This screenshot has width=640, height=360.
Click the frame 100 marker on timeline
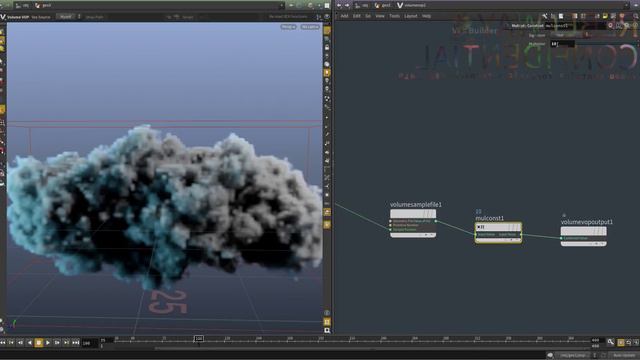click(x=198, y=339)
